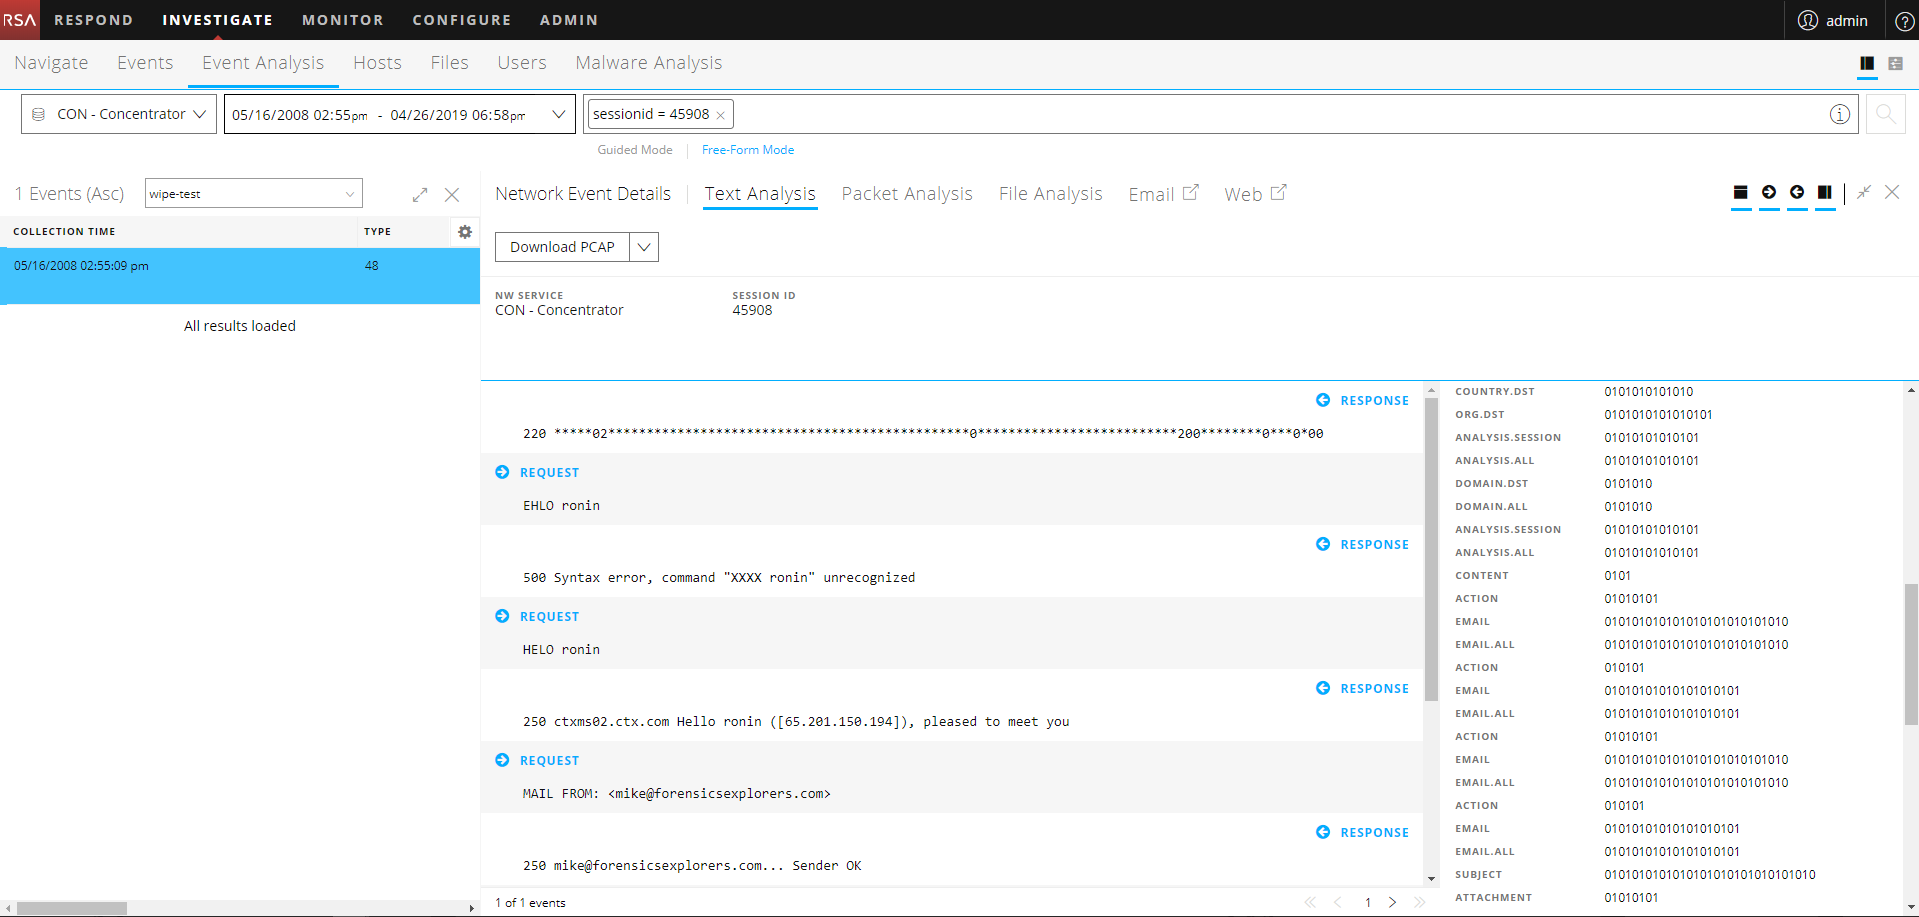Image resolution: width=1919 pixels, height=917 pixels.
Task: Open the time range dropdown
Action: 558,114
